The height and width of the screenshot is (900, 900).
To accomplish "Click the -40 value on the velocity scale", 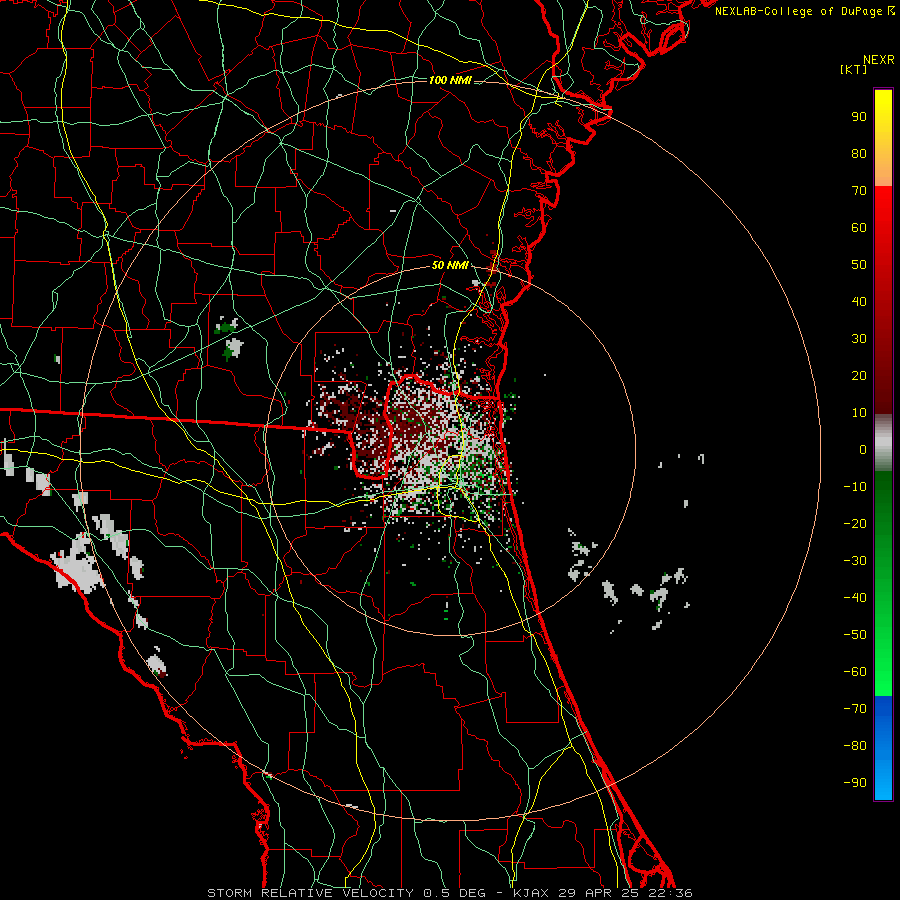I will pyautogui.click(x=855, y=598).
